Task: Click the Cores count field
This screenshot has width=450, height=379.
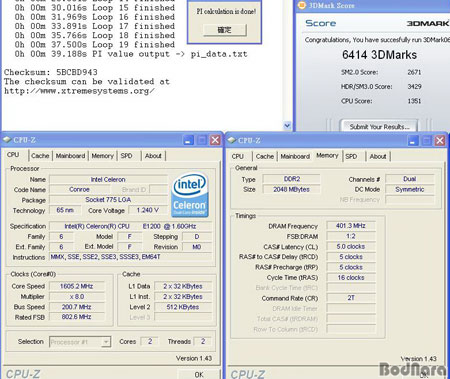Action: [150, 342]
